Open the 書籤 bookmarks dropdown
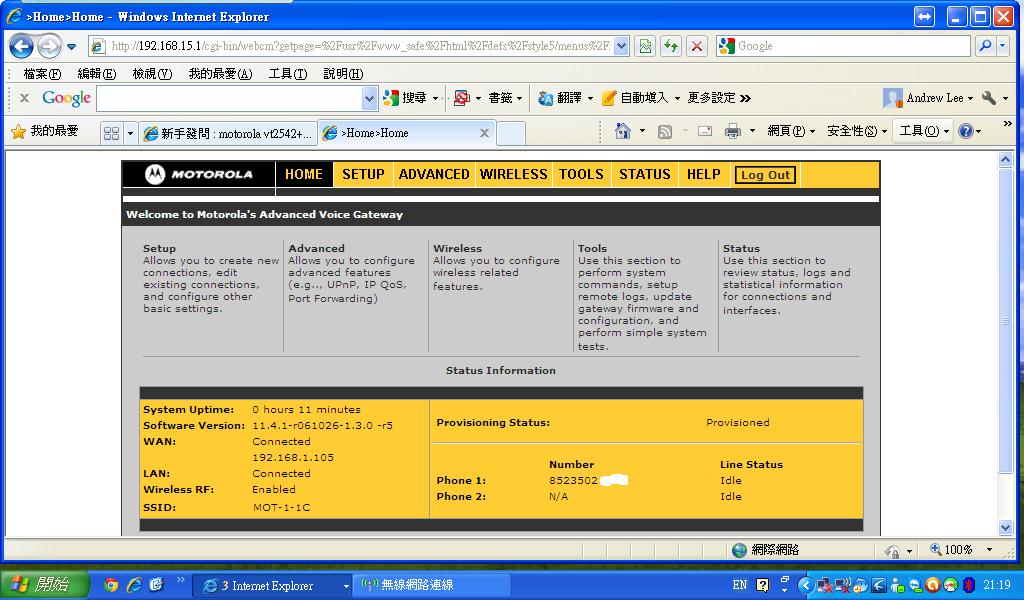Image resolution: width=1024 pixels, height=600 pixels. pos(505,98)
